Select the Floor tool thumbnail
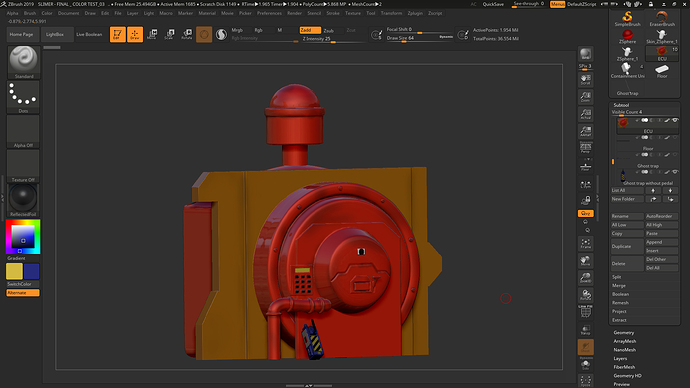 point(662,71)
